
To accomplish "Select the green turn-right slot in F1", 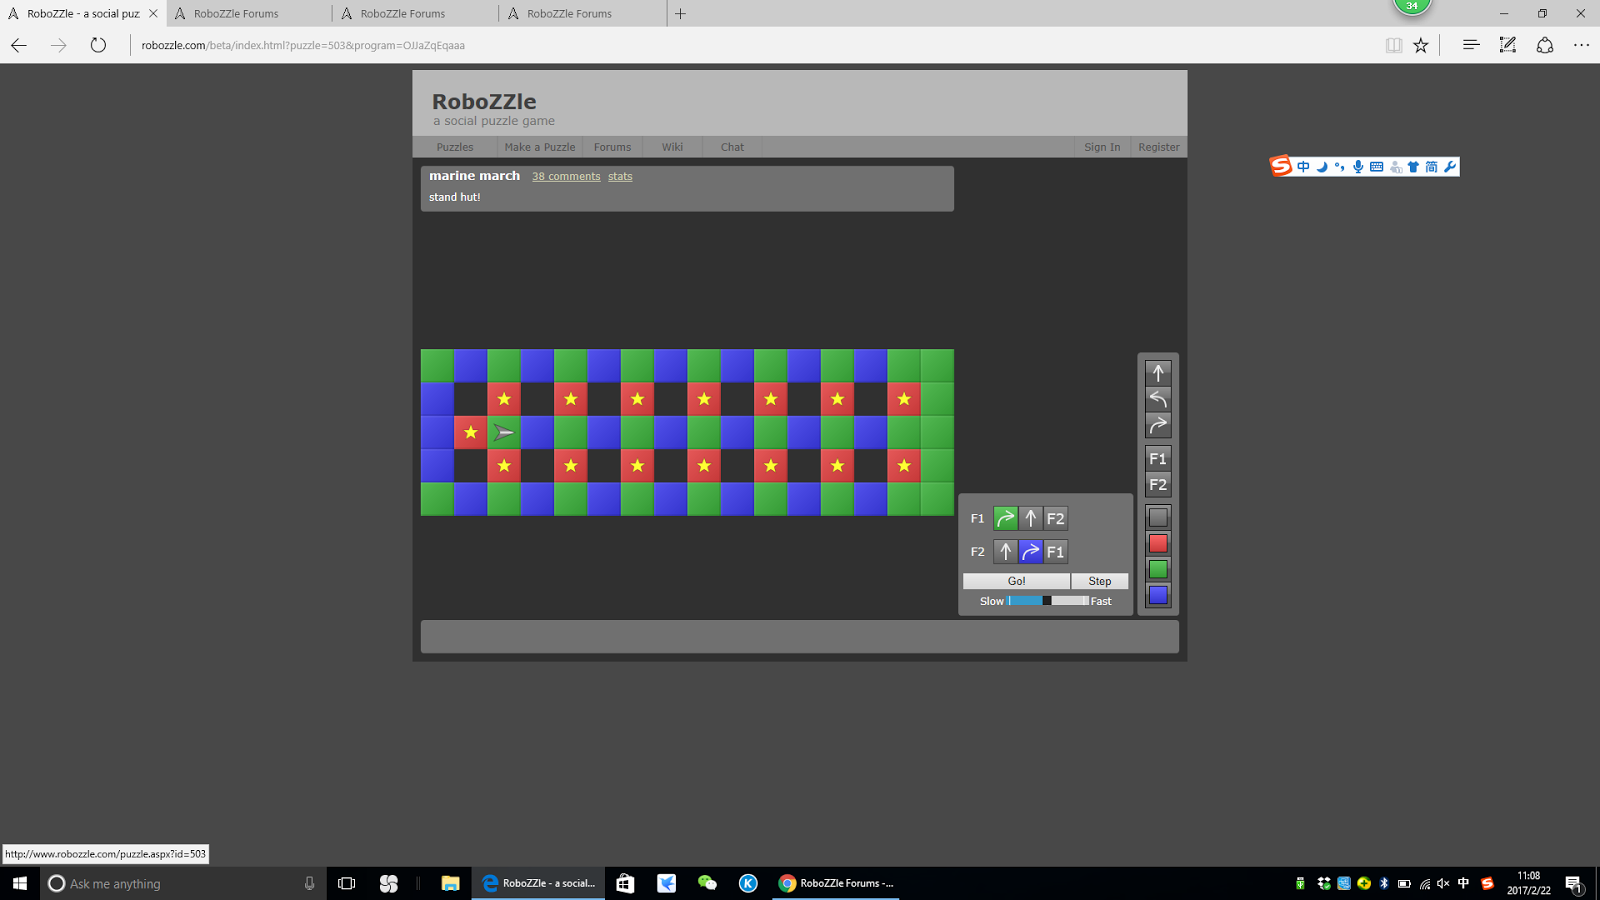I will [1006, 518].
